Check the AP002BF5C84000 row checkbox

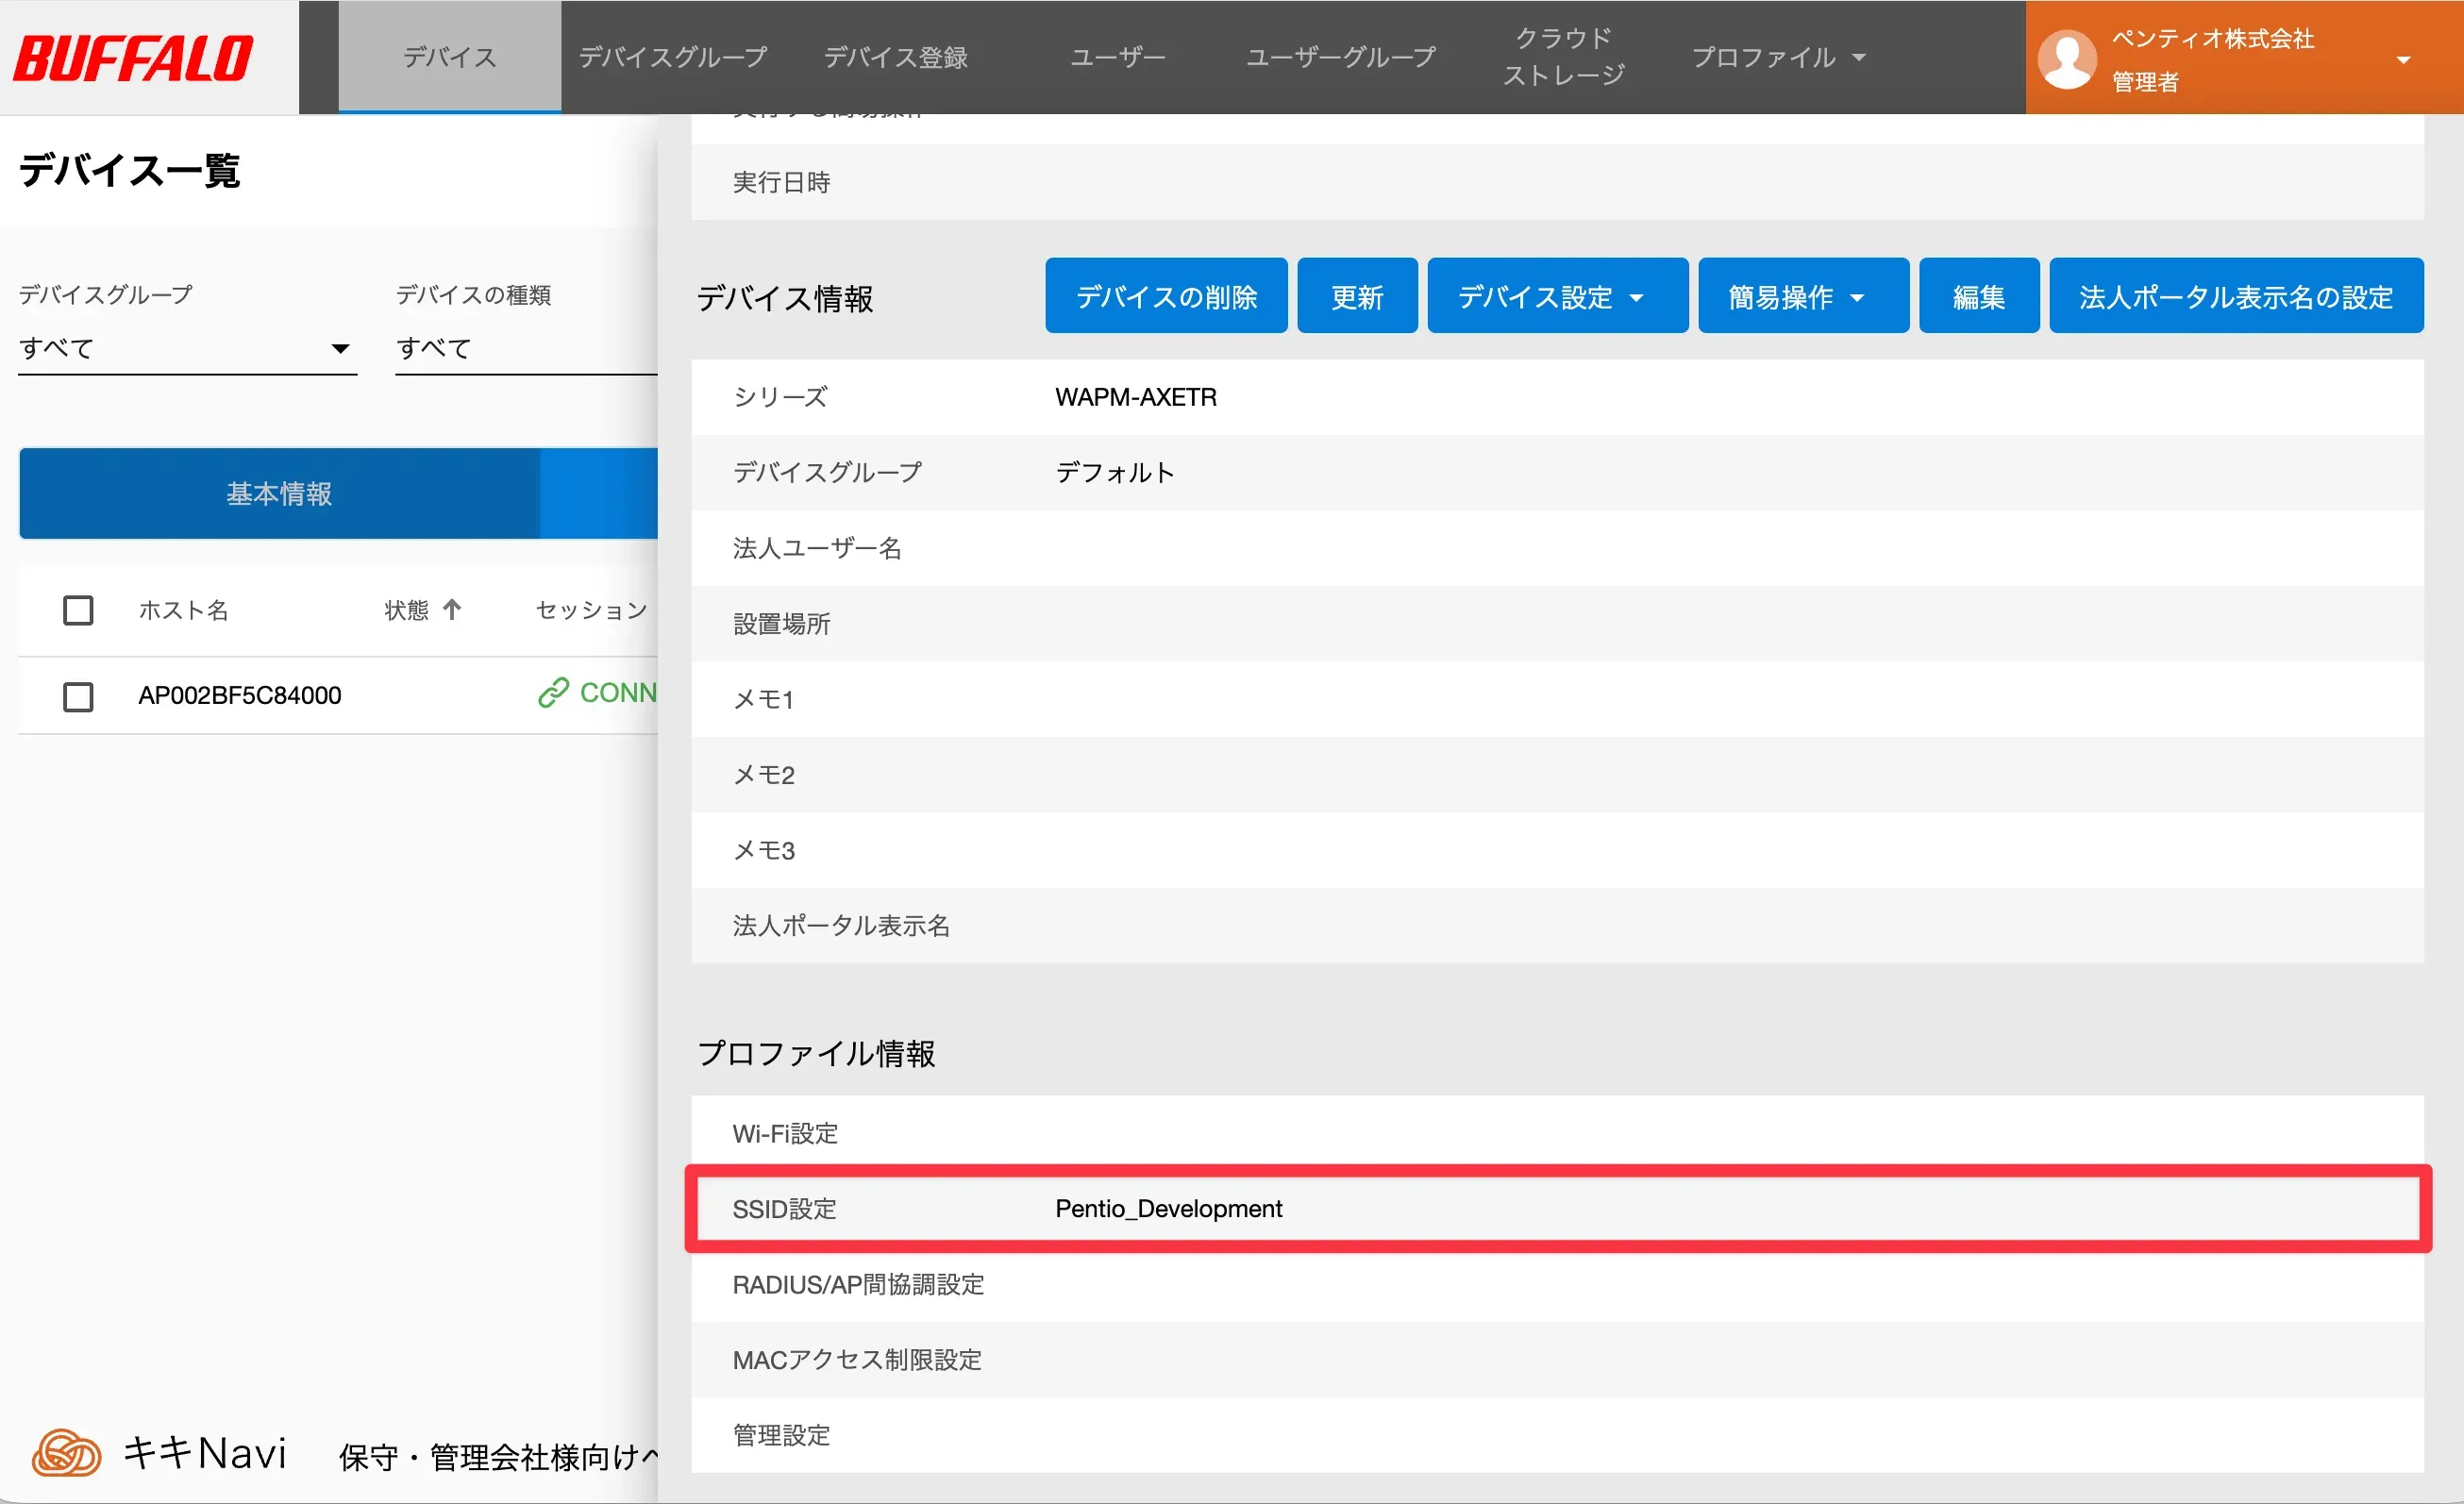coord(78,696)
